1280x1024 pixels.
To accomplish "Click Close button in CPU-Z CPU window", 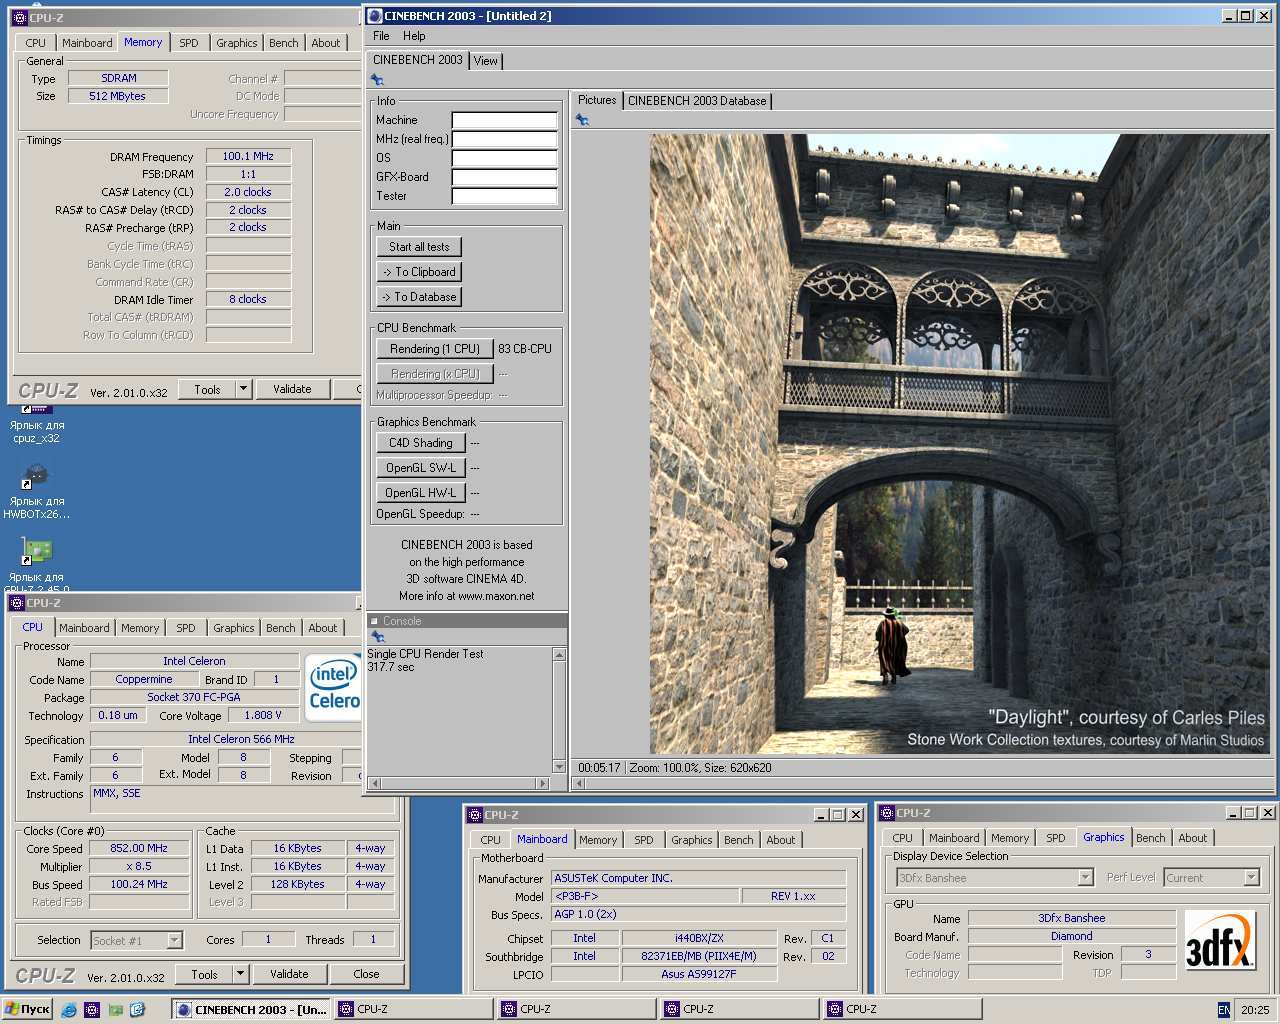I will pyautogui.click(x=366, y=974).
